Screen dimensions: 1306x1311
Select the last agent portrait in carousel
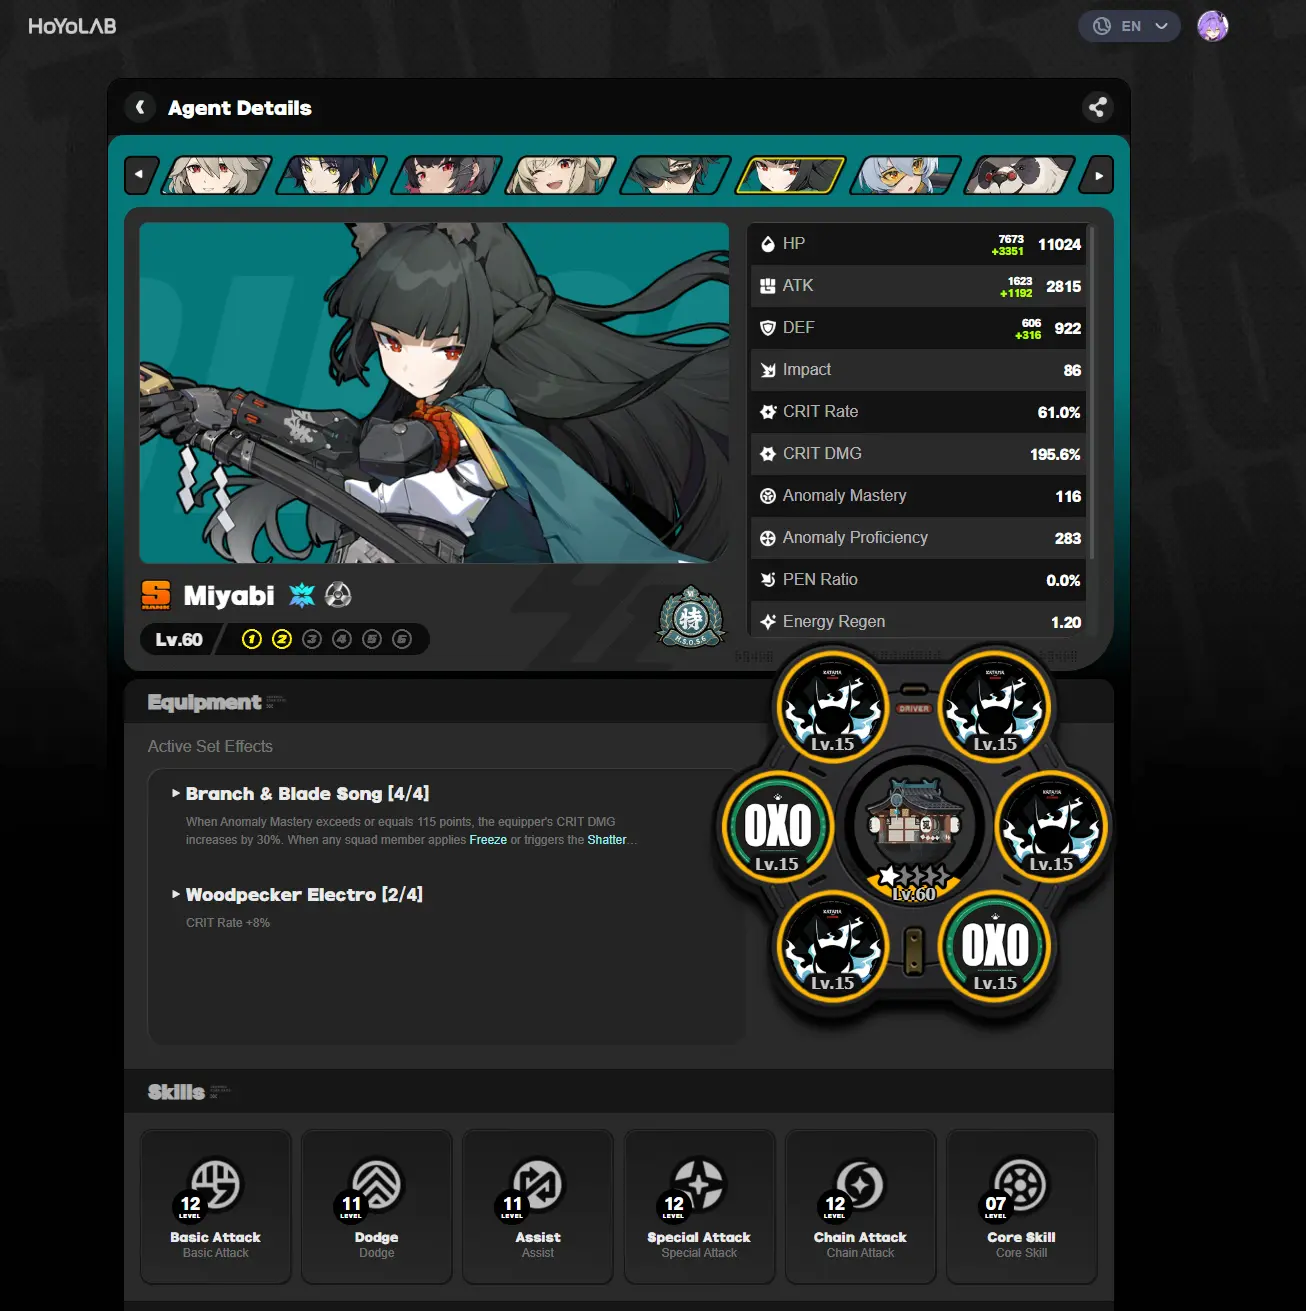point(1021,175)
